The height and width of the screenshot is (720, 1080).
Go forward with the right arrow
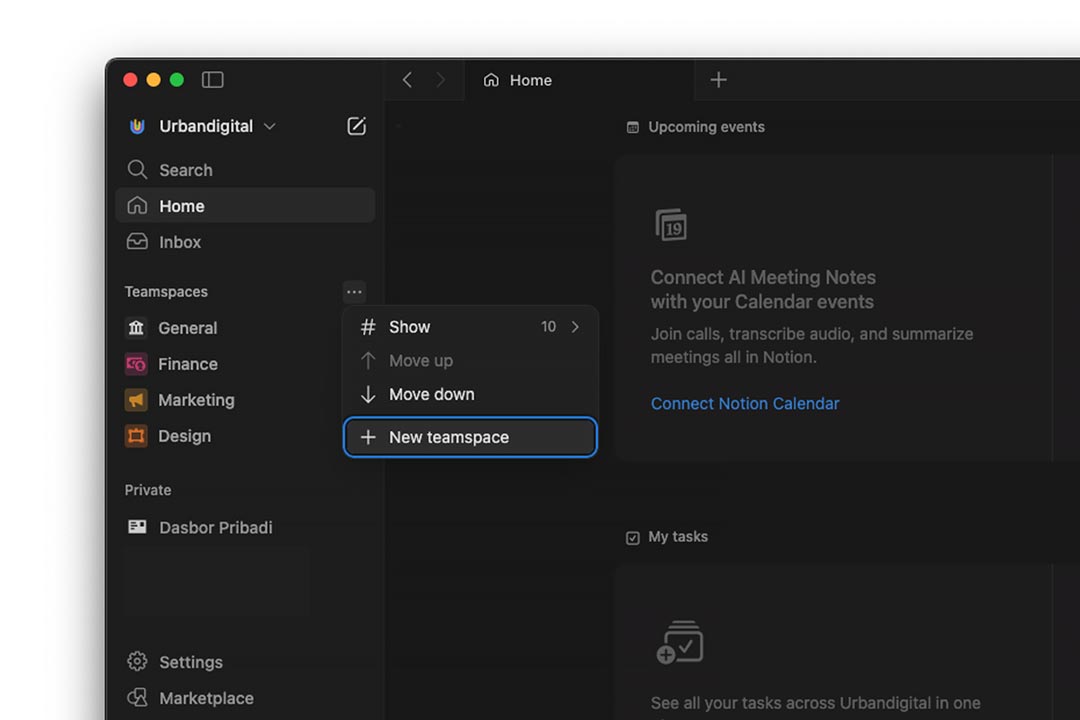[x=440, y=80]
